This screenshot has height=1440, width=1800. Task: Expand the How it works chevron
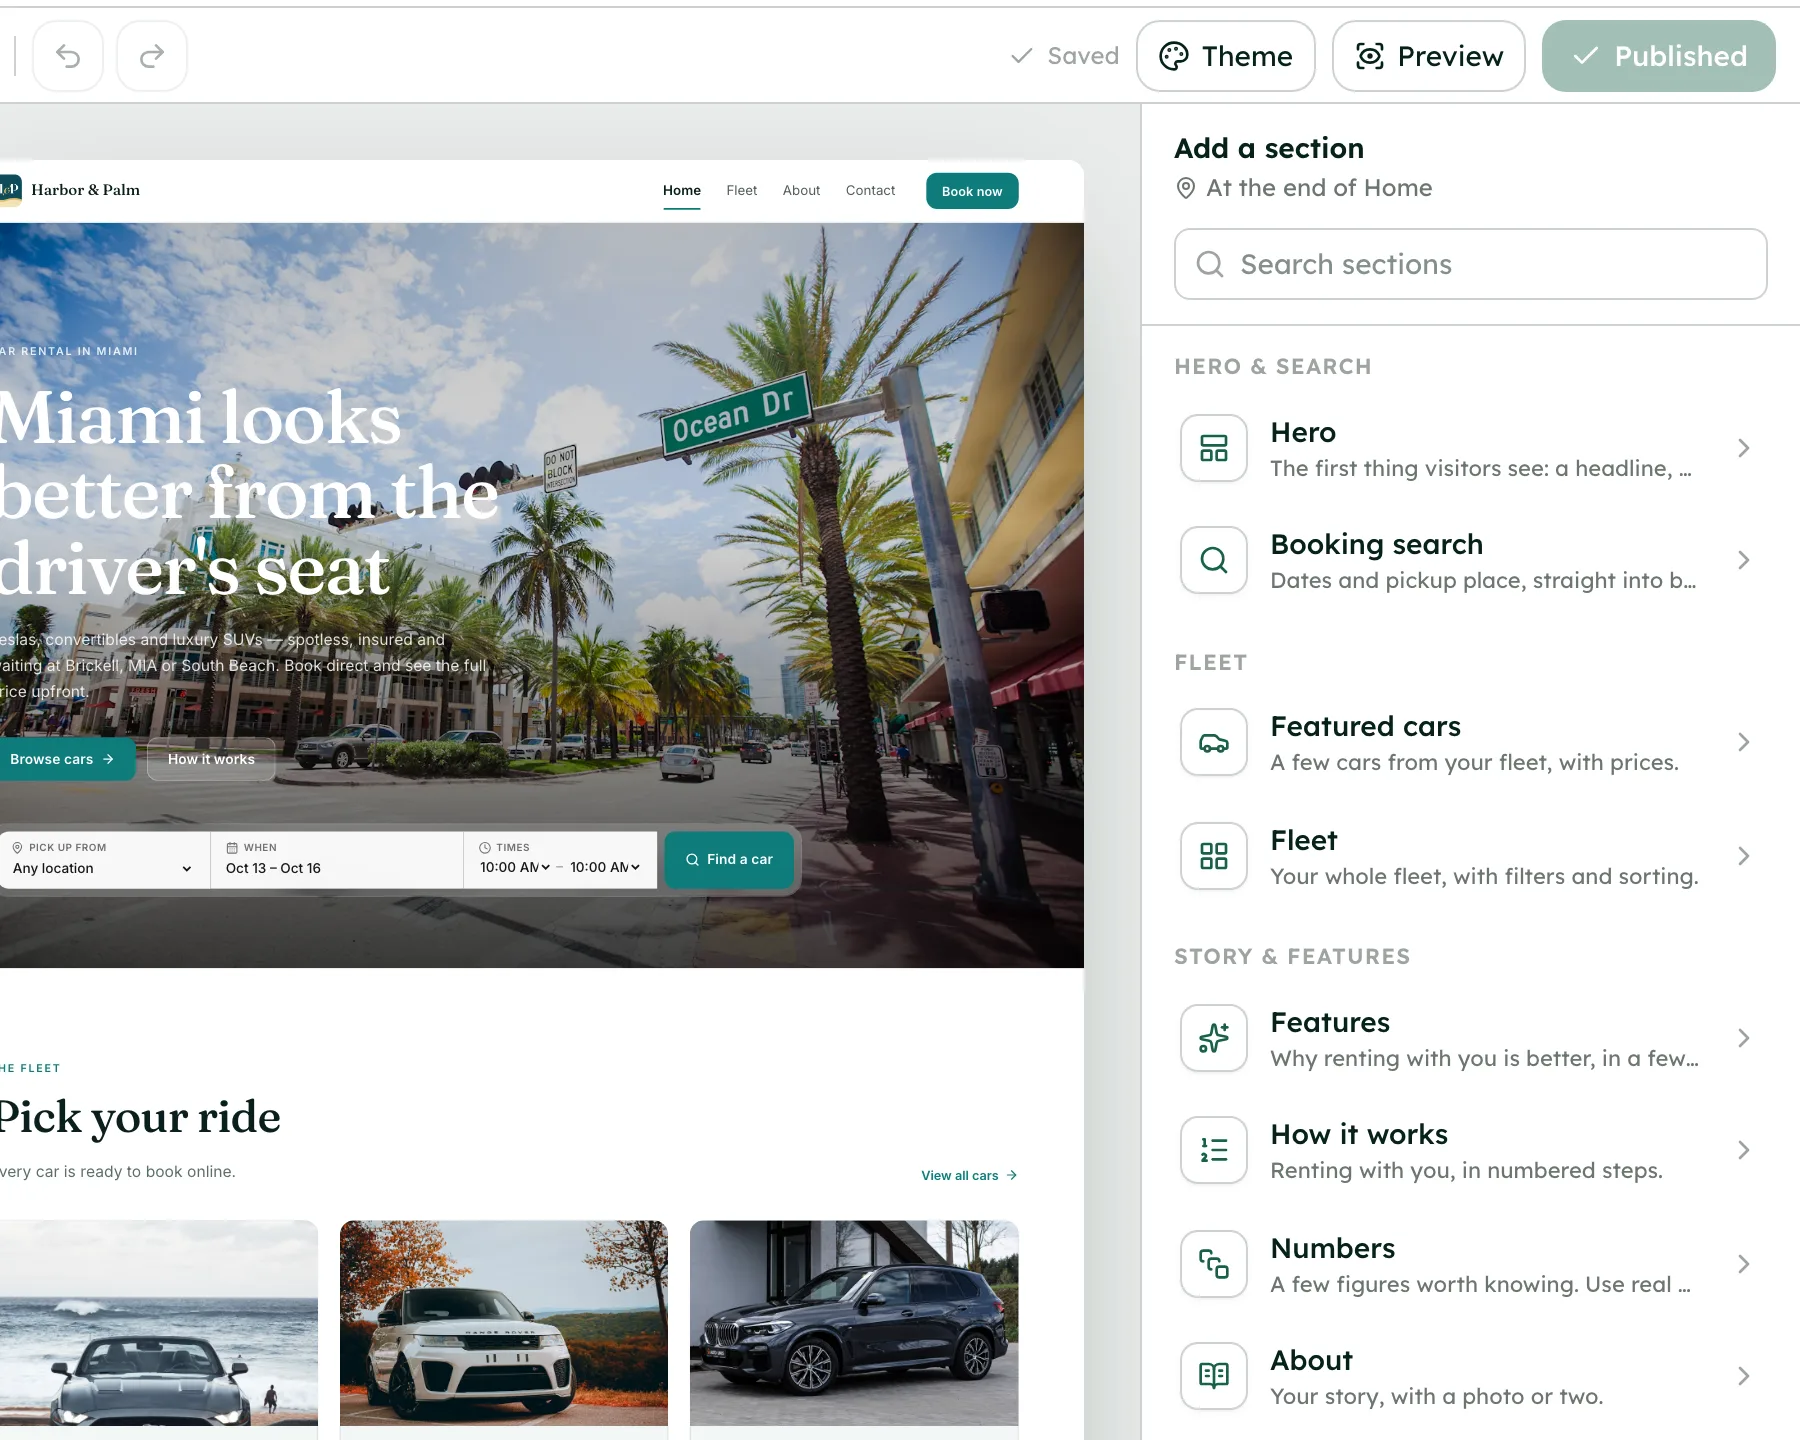(x=1743, y=1150)
